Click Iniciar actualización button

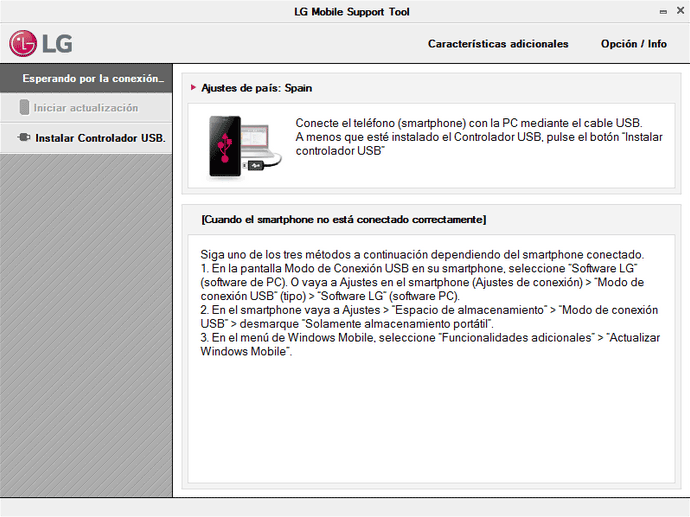click(x=86, y=108)
